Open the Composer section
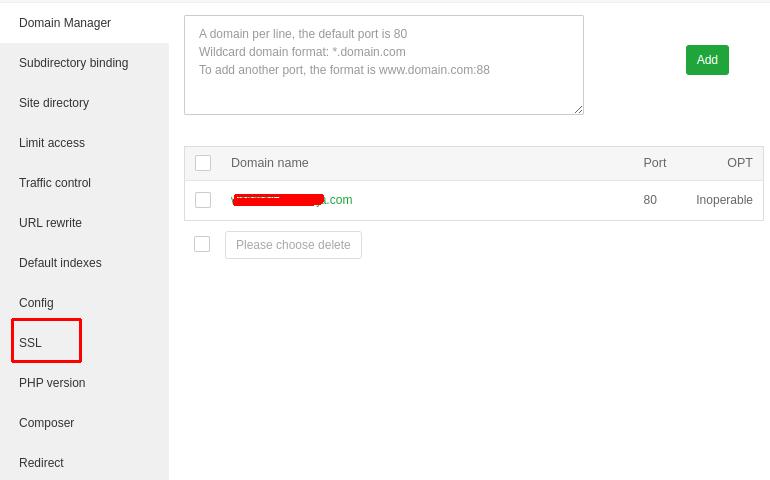Image resolution: width=770 pixels, height=480 pixels. point(46,423)
